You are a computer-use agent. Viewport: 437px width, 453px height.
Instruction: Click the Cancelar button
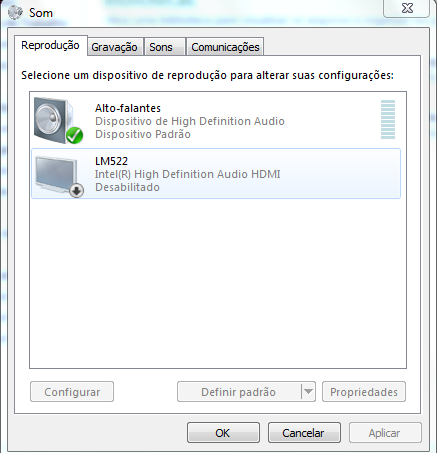click(x=304, y=433)
